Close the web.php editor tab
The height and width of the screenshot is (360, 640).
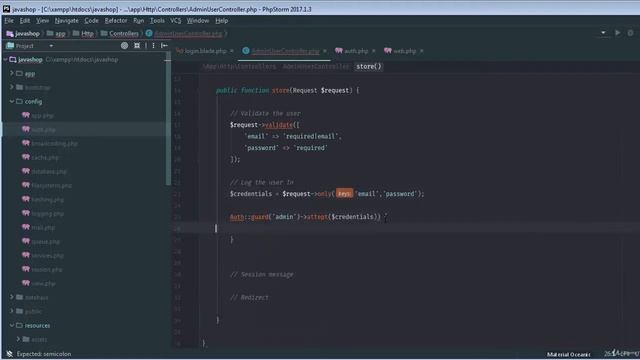coord(422,51)
